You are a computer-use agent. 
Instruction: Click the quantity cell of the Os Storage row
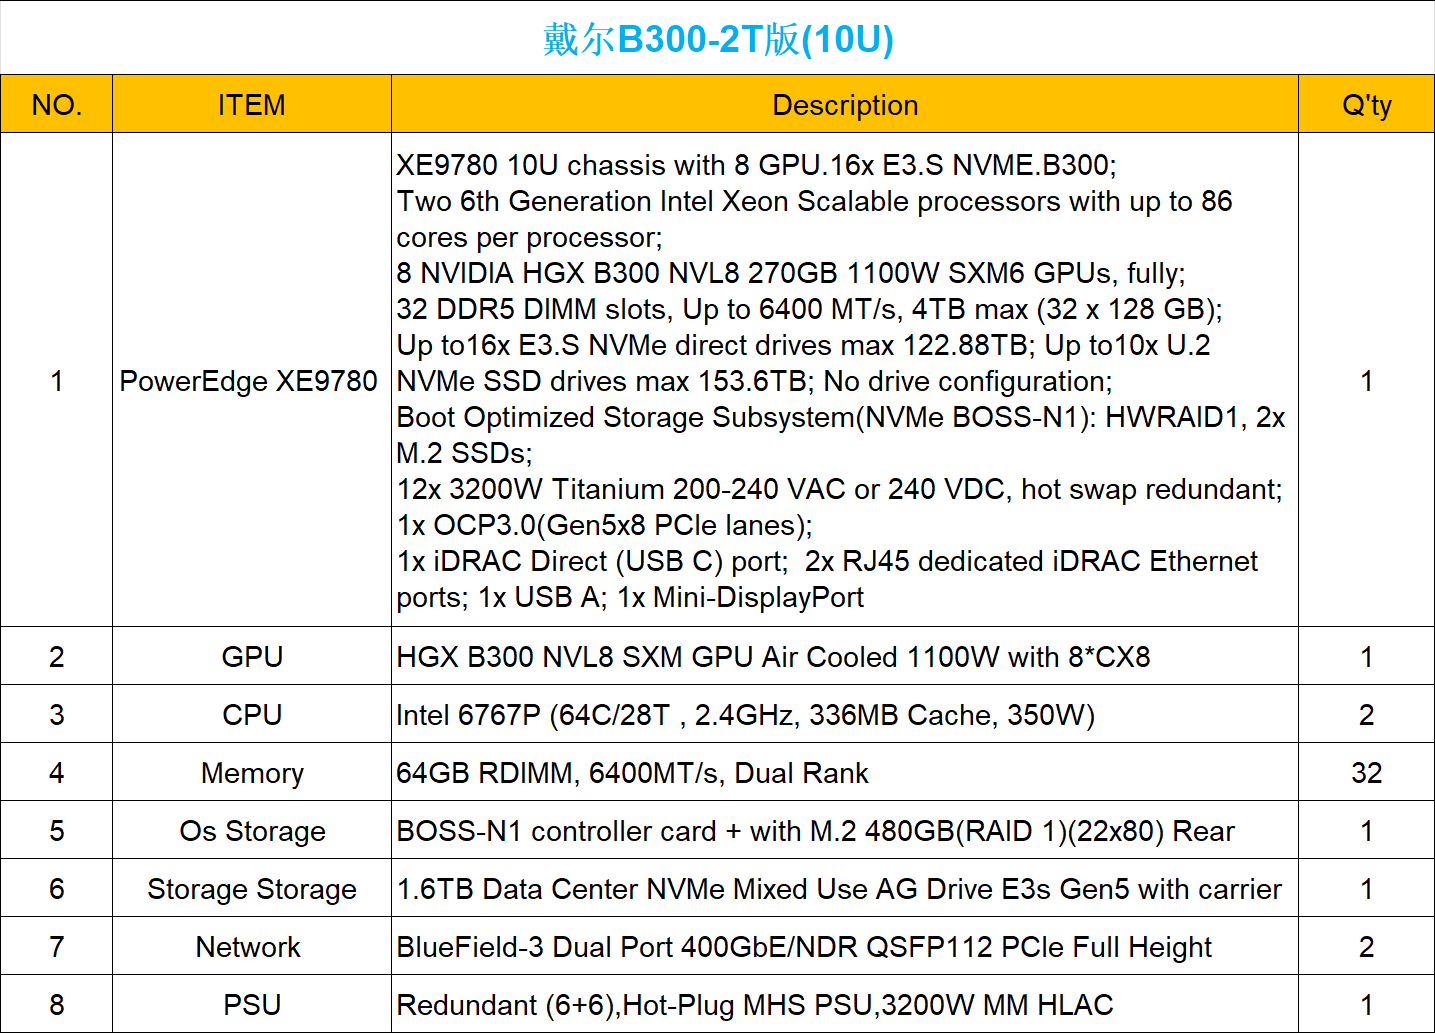[x=1367, y=830]
